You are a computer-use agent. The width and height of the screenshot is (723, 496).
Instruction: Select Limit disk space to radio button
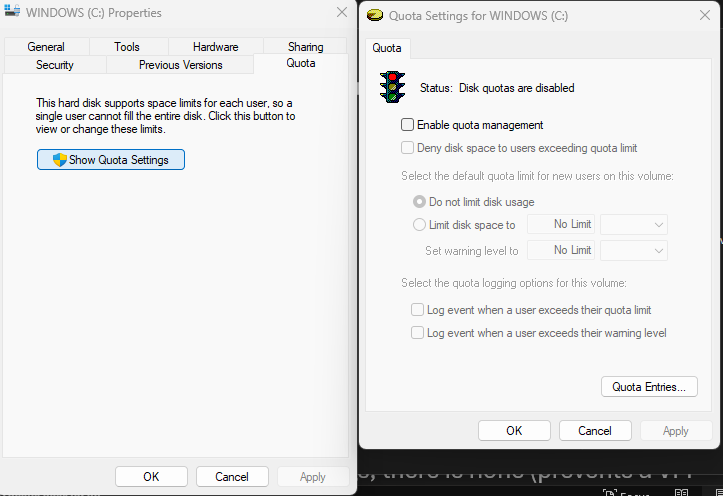pos(420,225)
